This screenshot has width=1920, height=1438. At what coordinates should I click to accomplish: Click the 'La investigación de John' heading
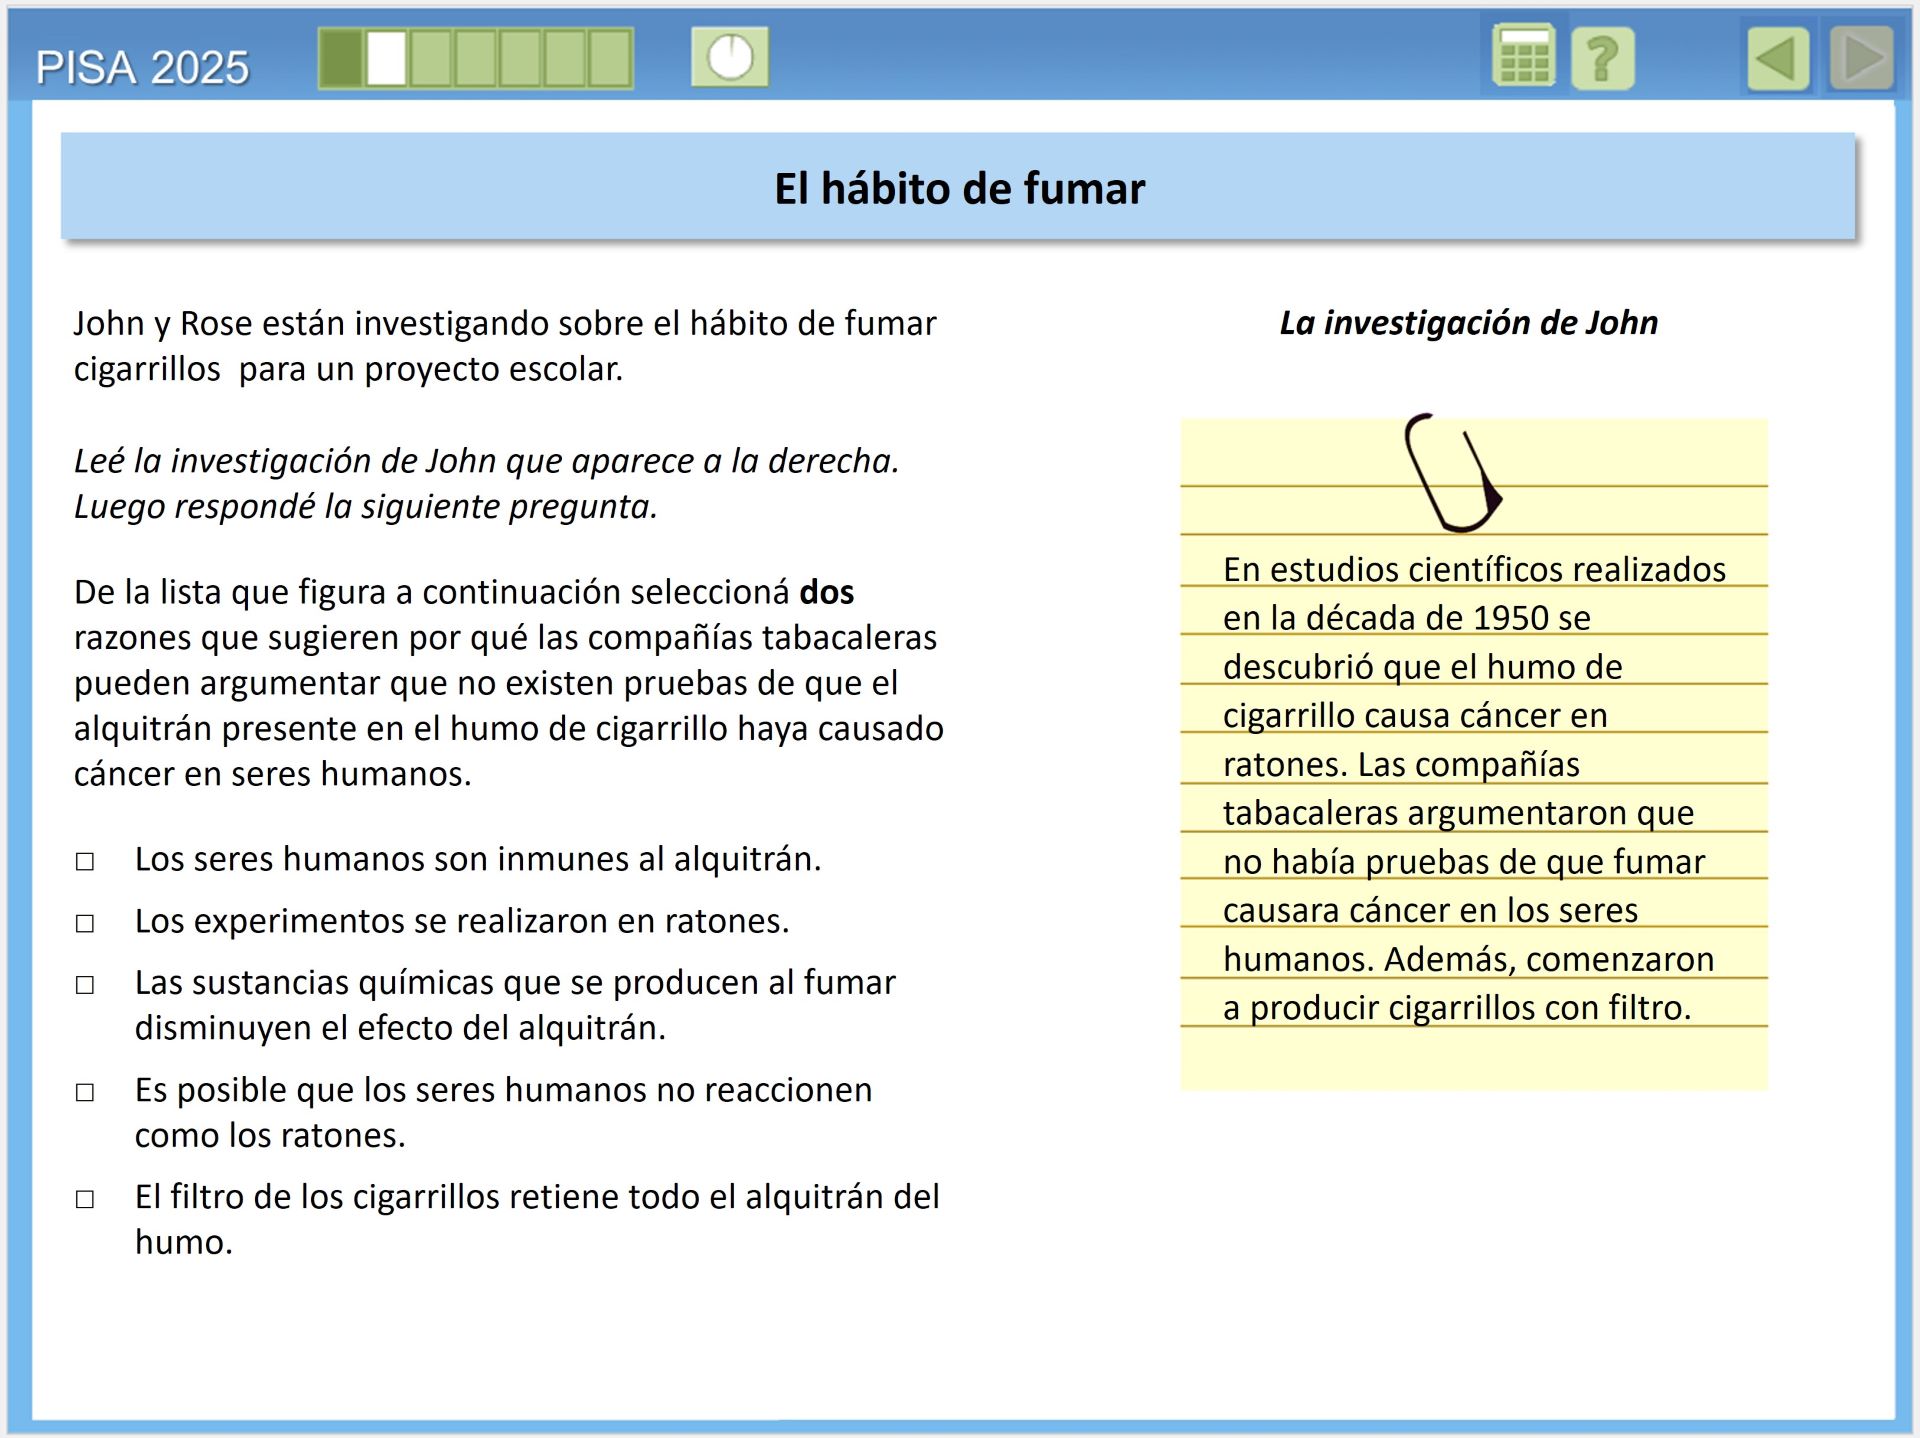1468,323
